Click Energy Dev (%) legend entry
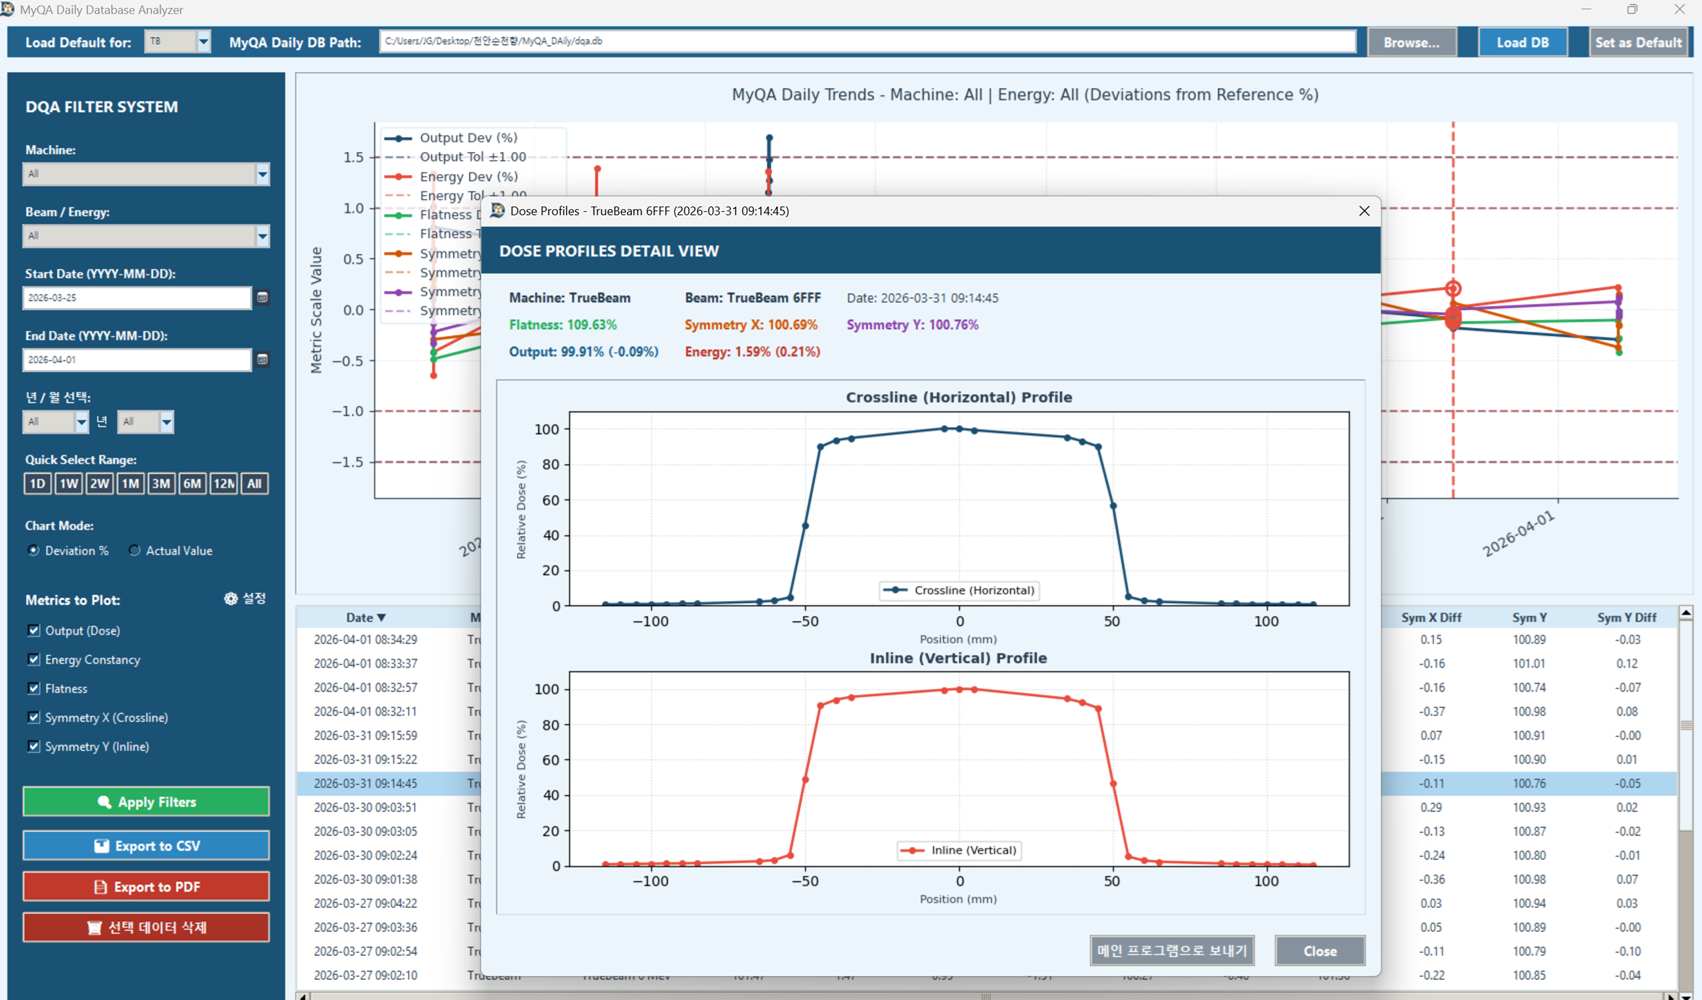The width and height of the screenshot is (1702, 1000). [x=452, y=177]
